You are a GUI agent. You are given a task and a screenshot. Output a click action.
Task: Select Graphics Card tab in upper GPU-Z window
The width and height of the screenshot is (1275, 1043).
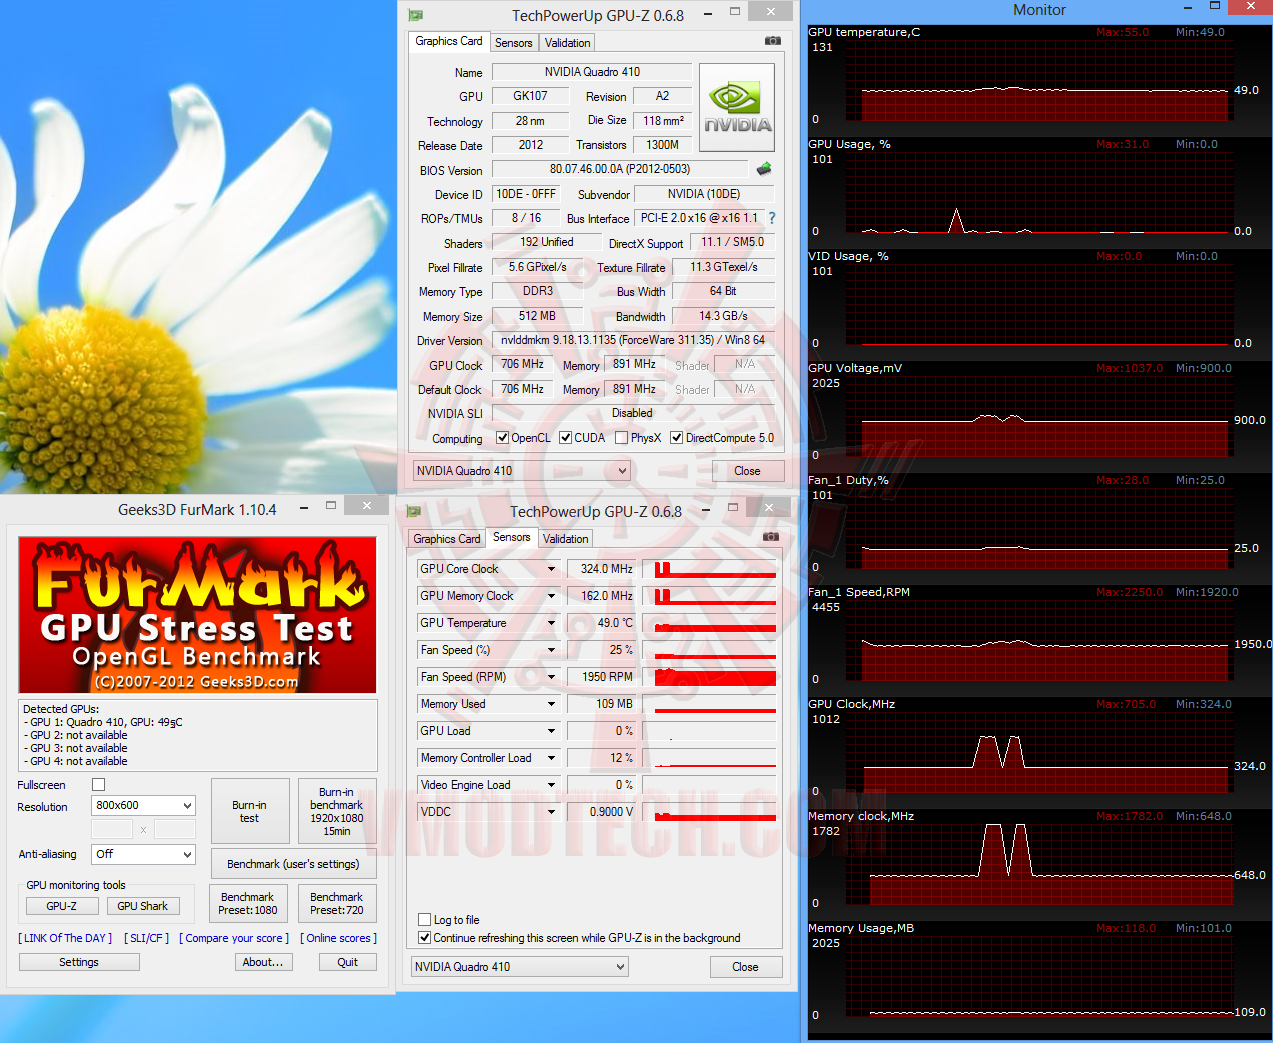pos(448,41)
